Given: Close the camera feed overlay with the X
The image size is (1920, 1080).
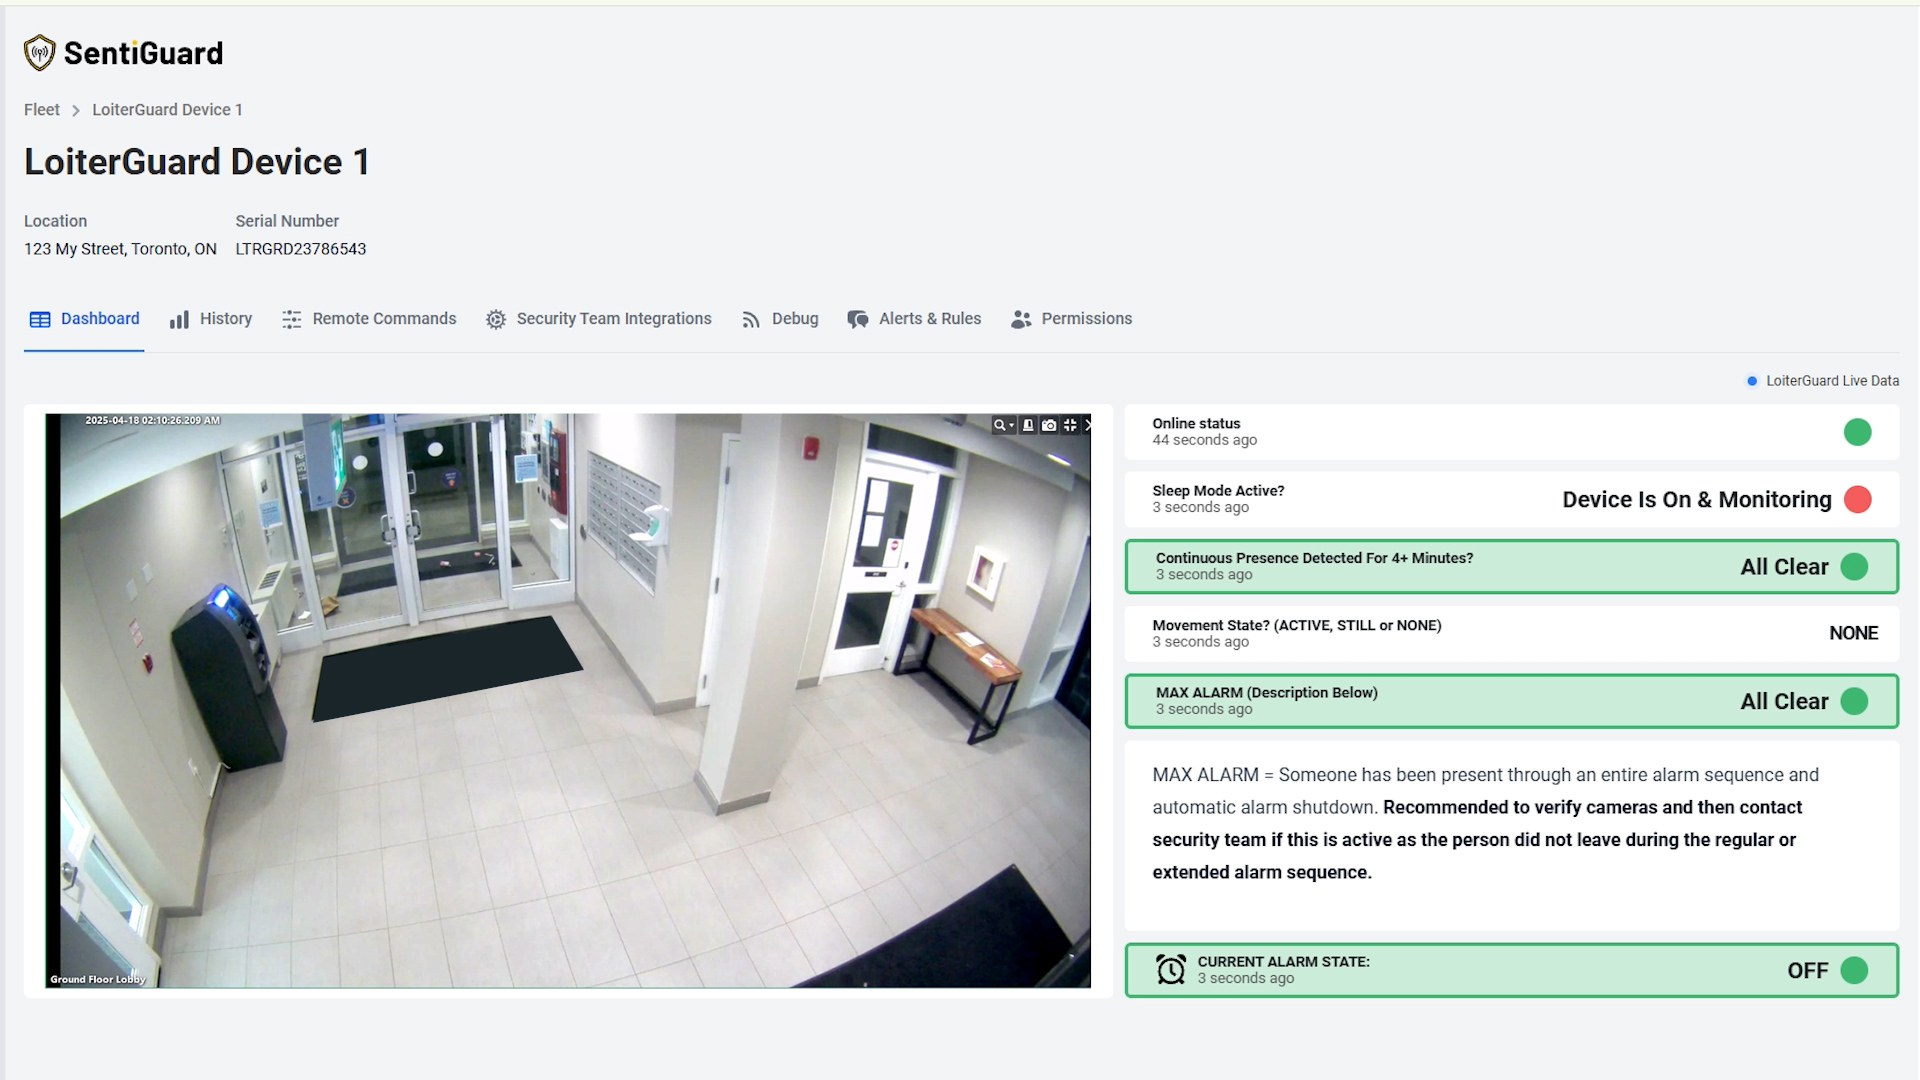Looking at the screenshot, I should pyautogui.click(x=1088, y=425).
